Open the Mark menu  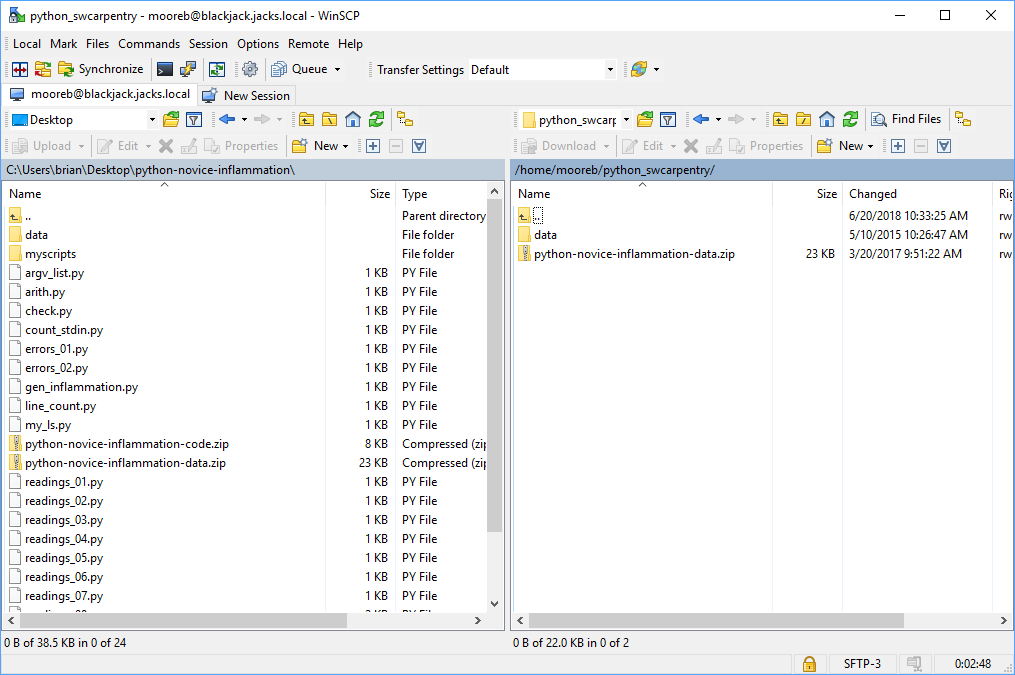tap(63, 44)
